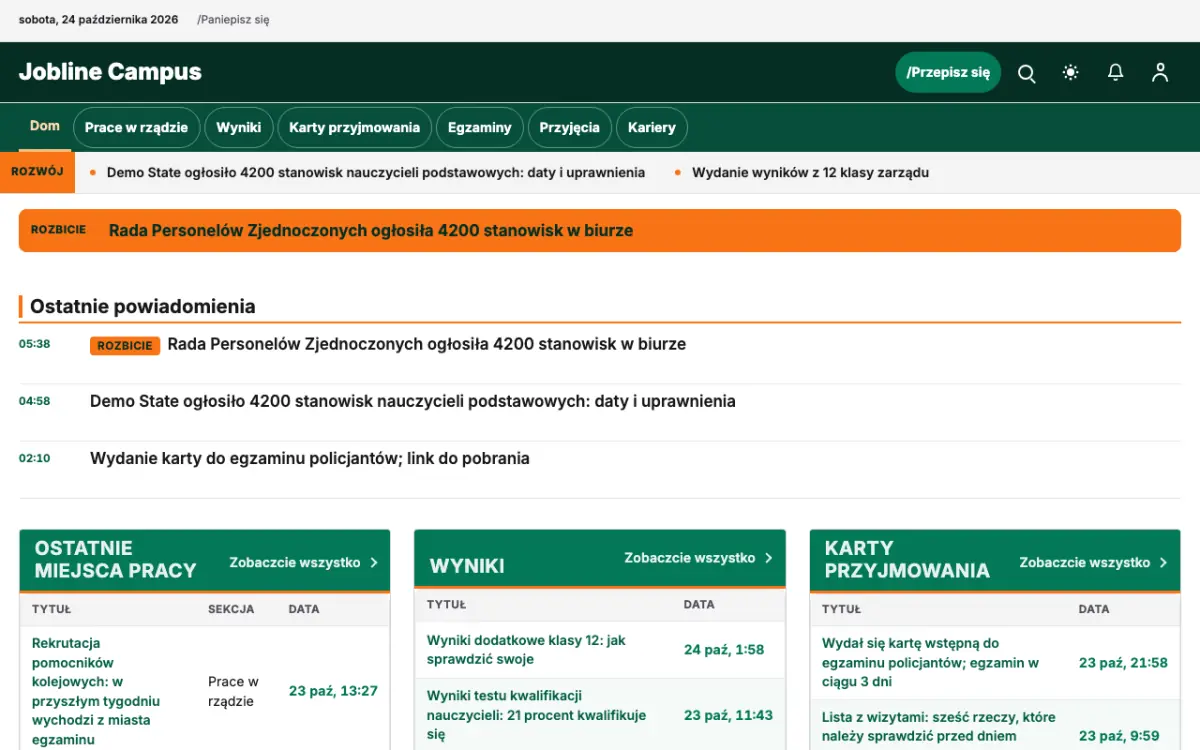Open Wyniki dodatkowe klasy 12 result
1200x750 pixels.
pyautogui.click(x=526, y=650)
